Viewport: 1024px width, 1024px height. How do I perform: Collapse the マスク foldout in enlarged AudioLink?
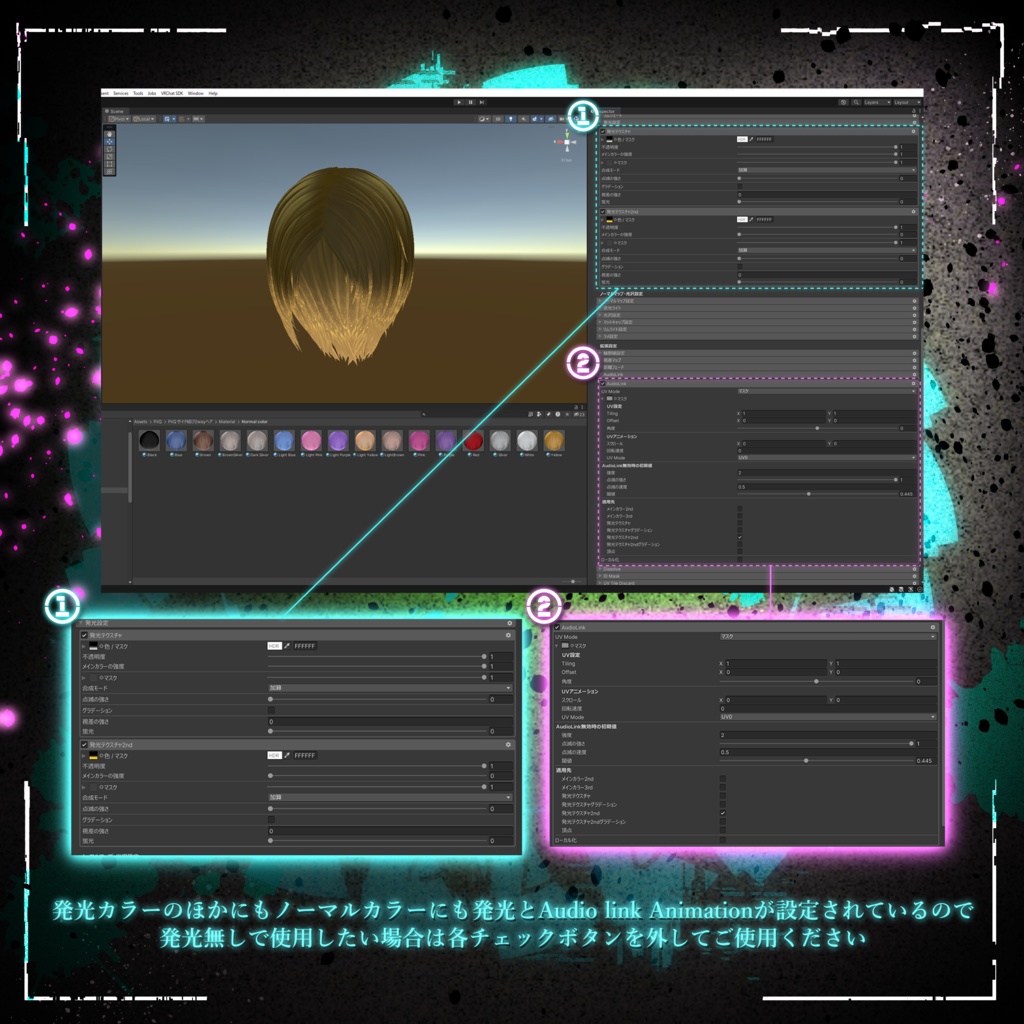tap(558, 645)
